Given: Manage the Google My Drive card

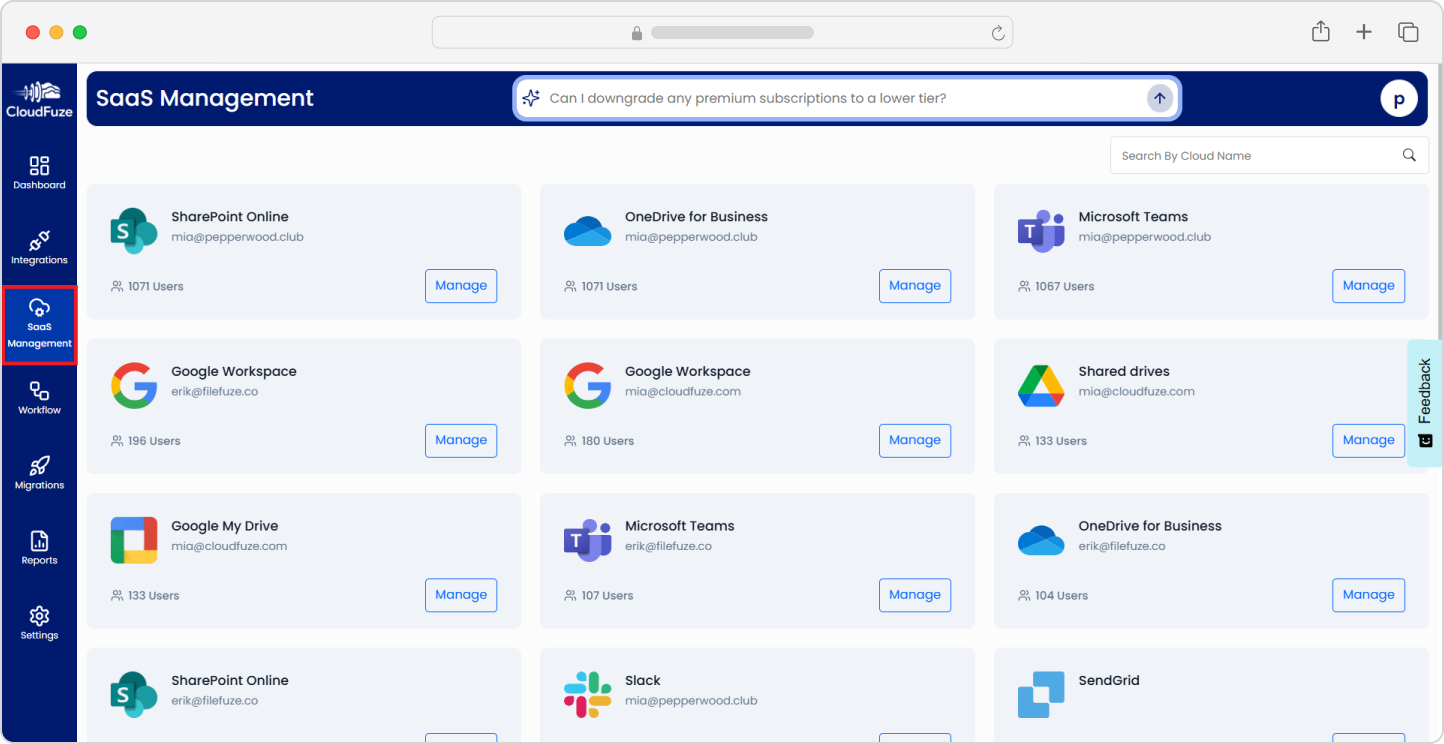Looking at the screenshot, I should 461,595.
